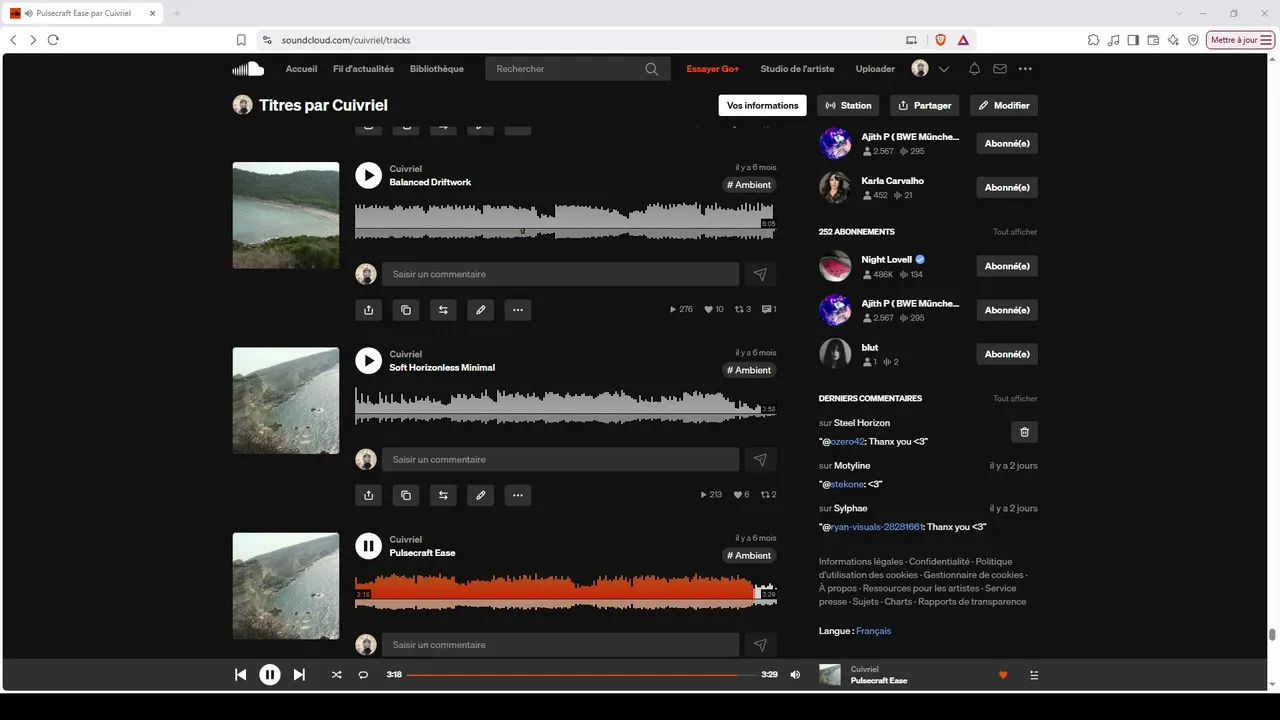Viewport: 1280px width, 720px height.
Task: Start a Station from this profile
Action: point(848,105)
